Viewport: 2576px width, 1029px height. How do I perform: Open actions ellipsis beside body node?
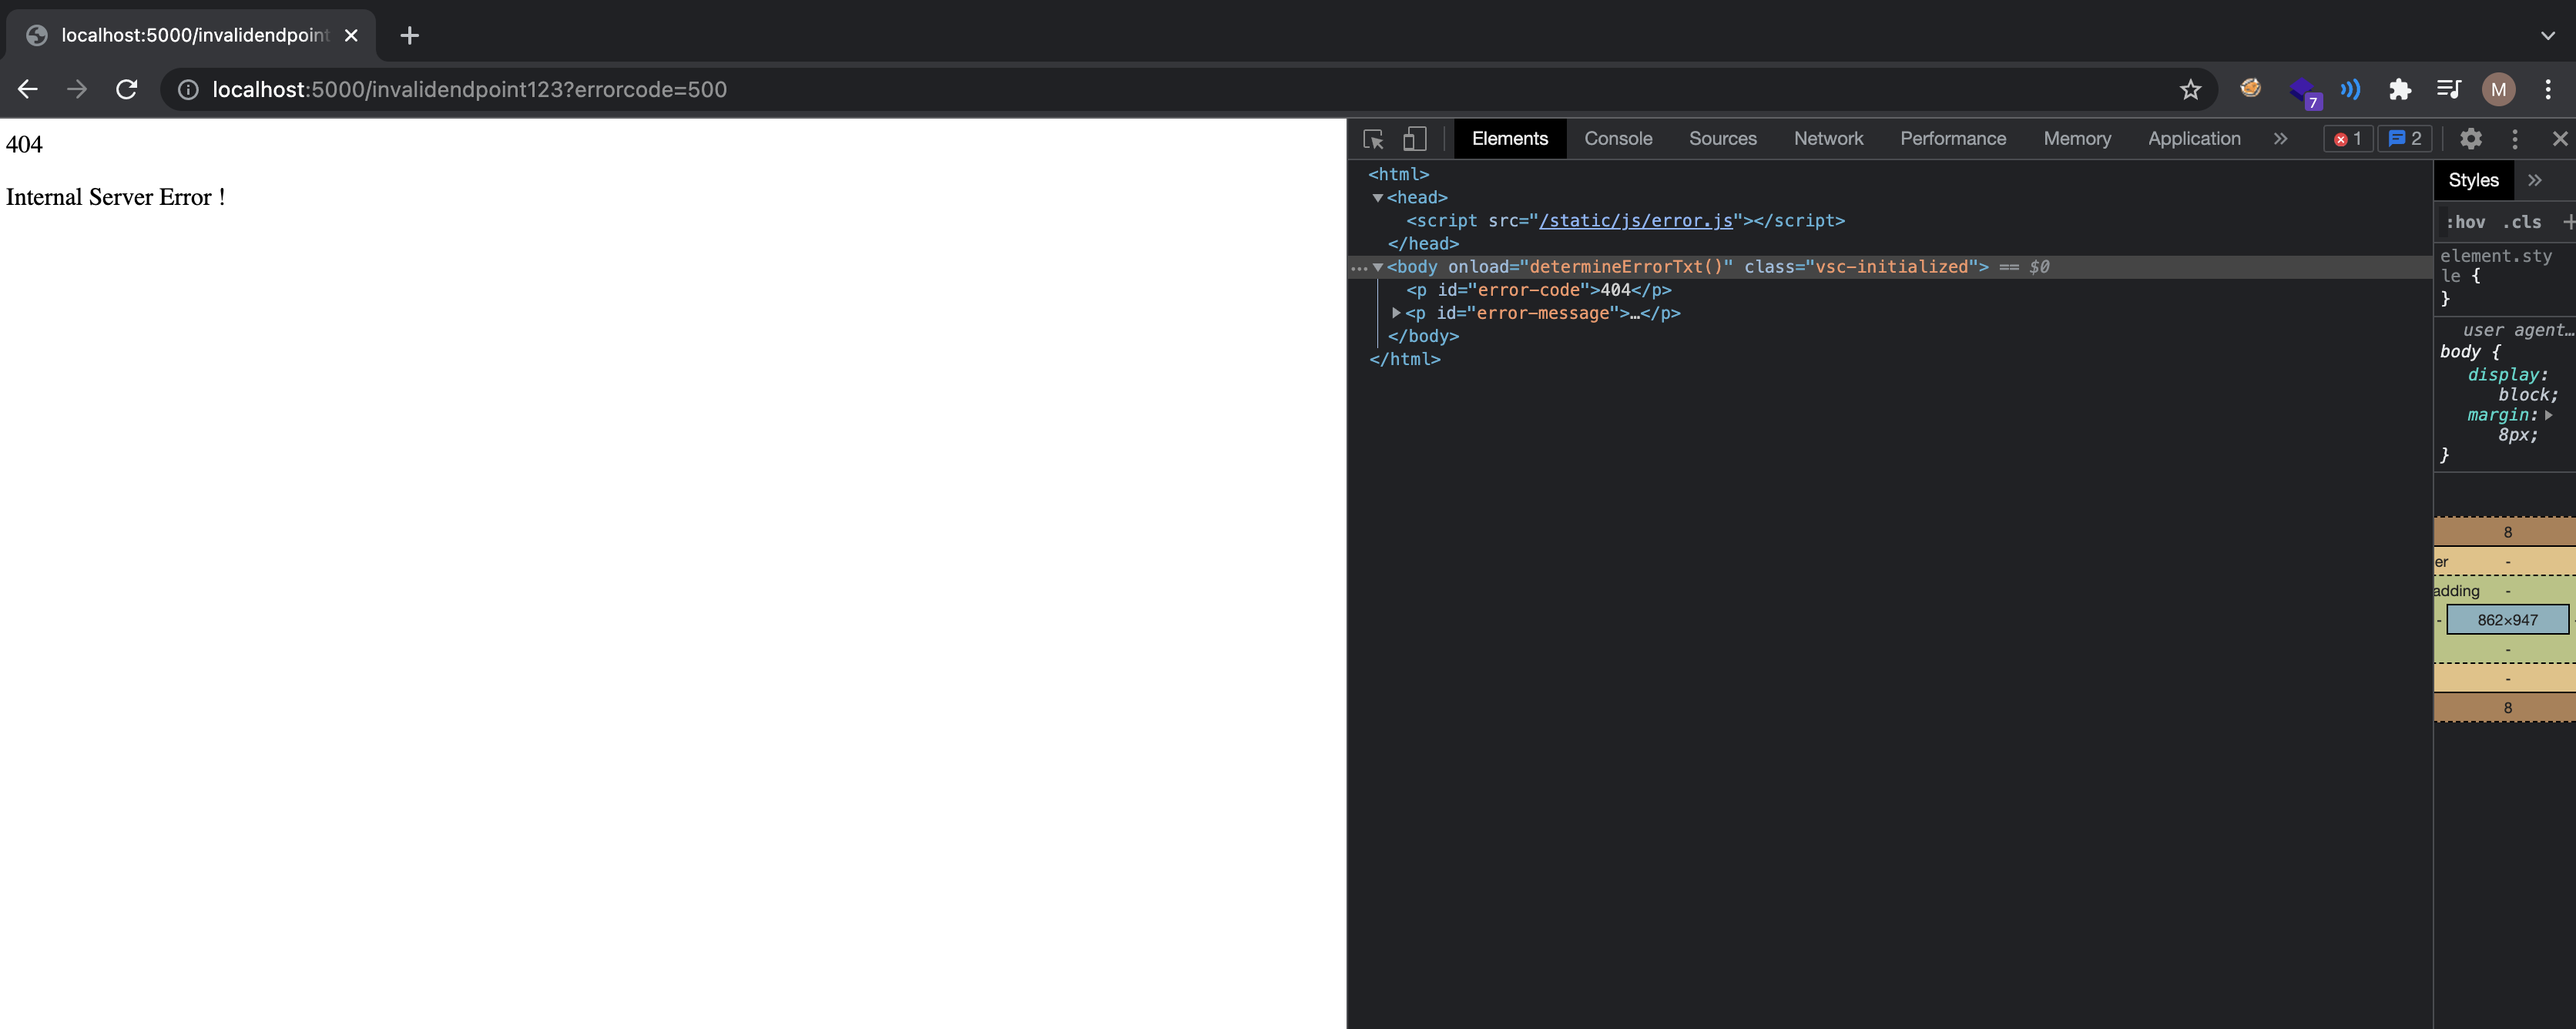[x=1358, y=267]
